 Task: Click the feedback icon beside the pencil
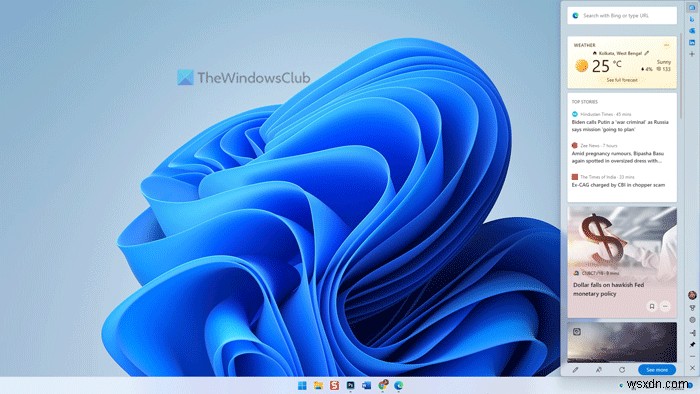pos(599,370)
